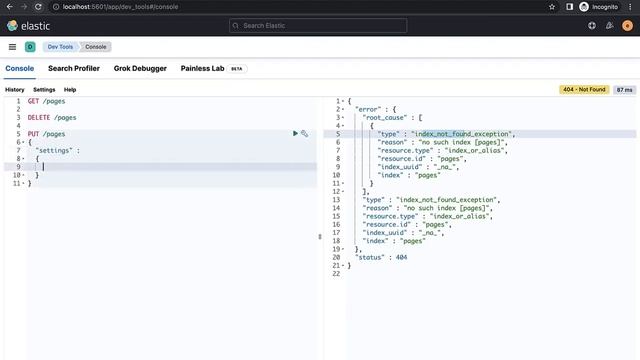Click "status" : 404 in output
This screenshot has width=640, height=360.
[x=381, y=258]
